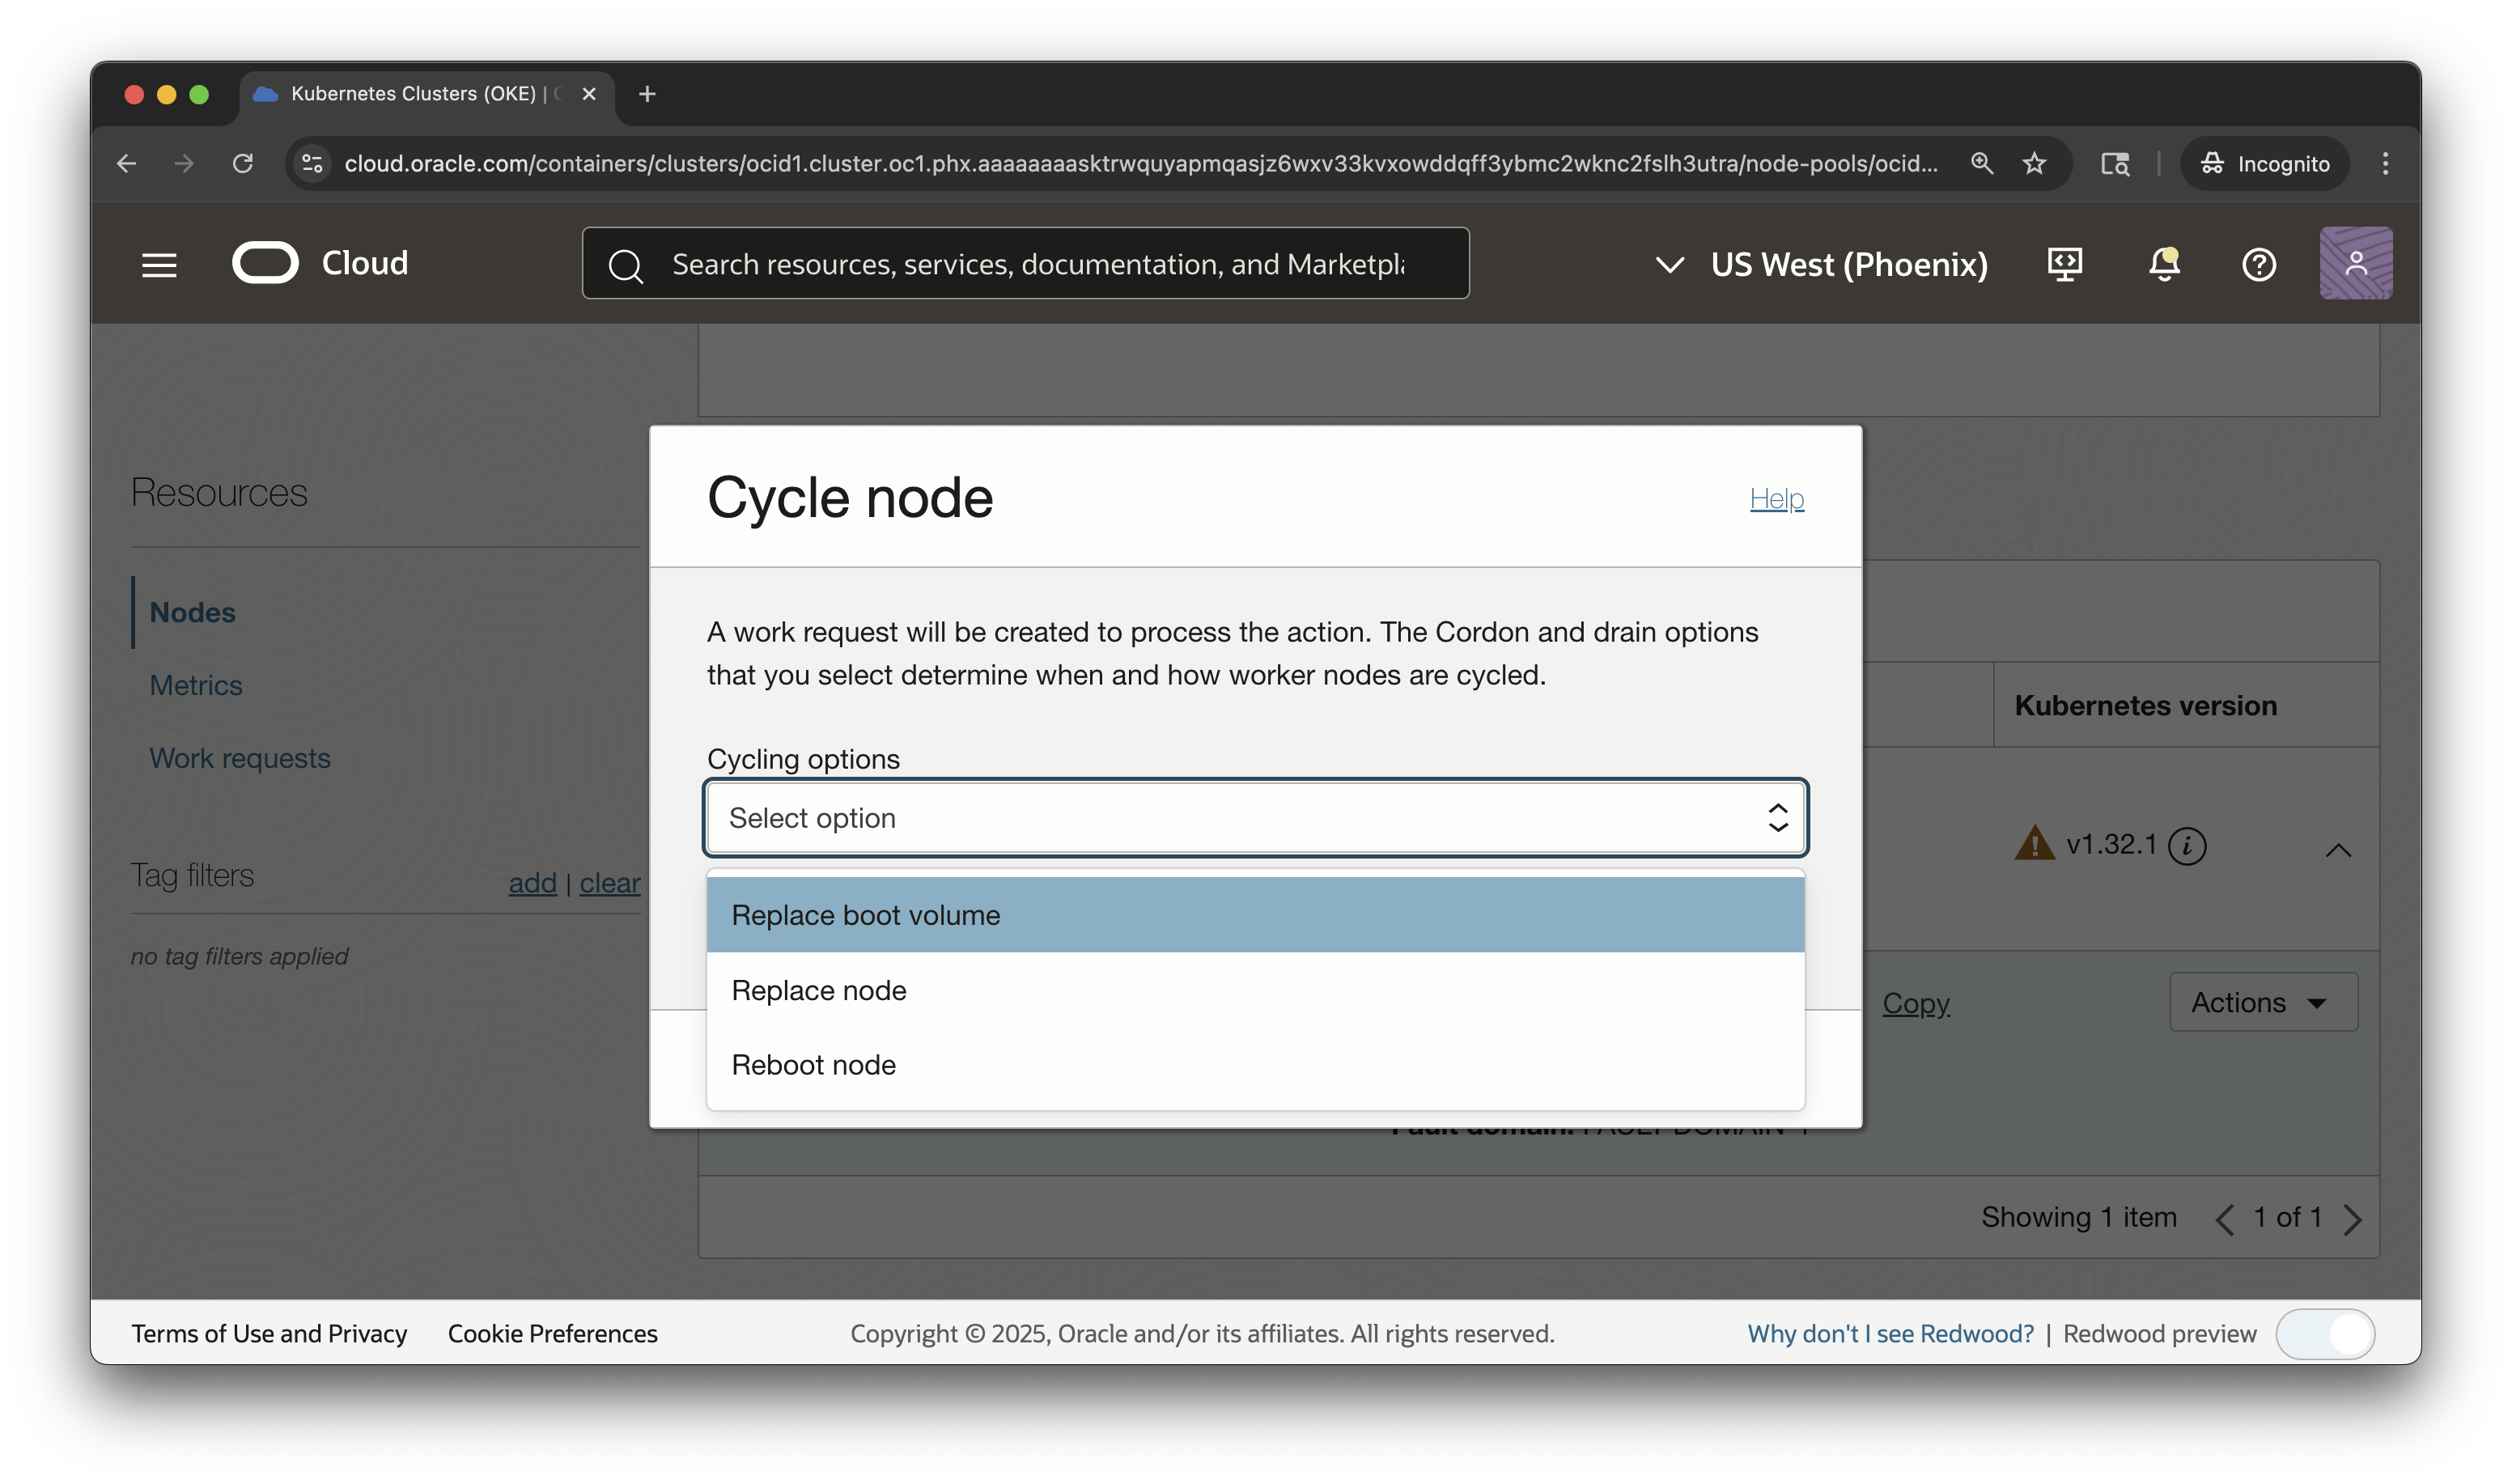Choose Replace boot volume option
The image size is (2512, 1484).
click(1255, 915)
